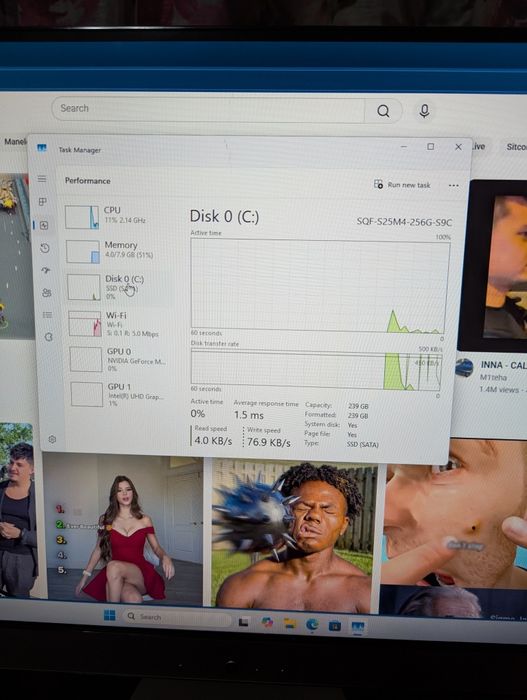The height and width of the screenshot is (700, 527).
Task: Click the browser Search input field
Action: point(208,109)
